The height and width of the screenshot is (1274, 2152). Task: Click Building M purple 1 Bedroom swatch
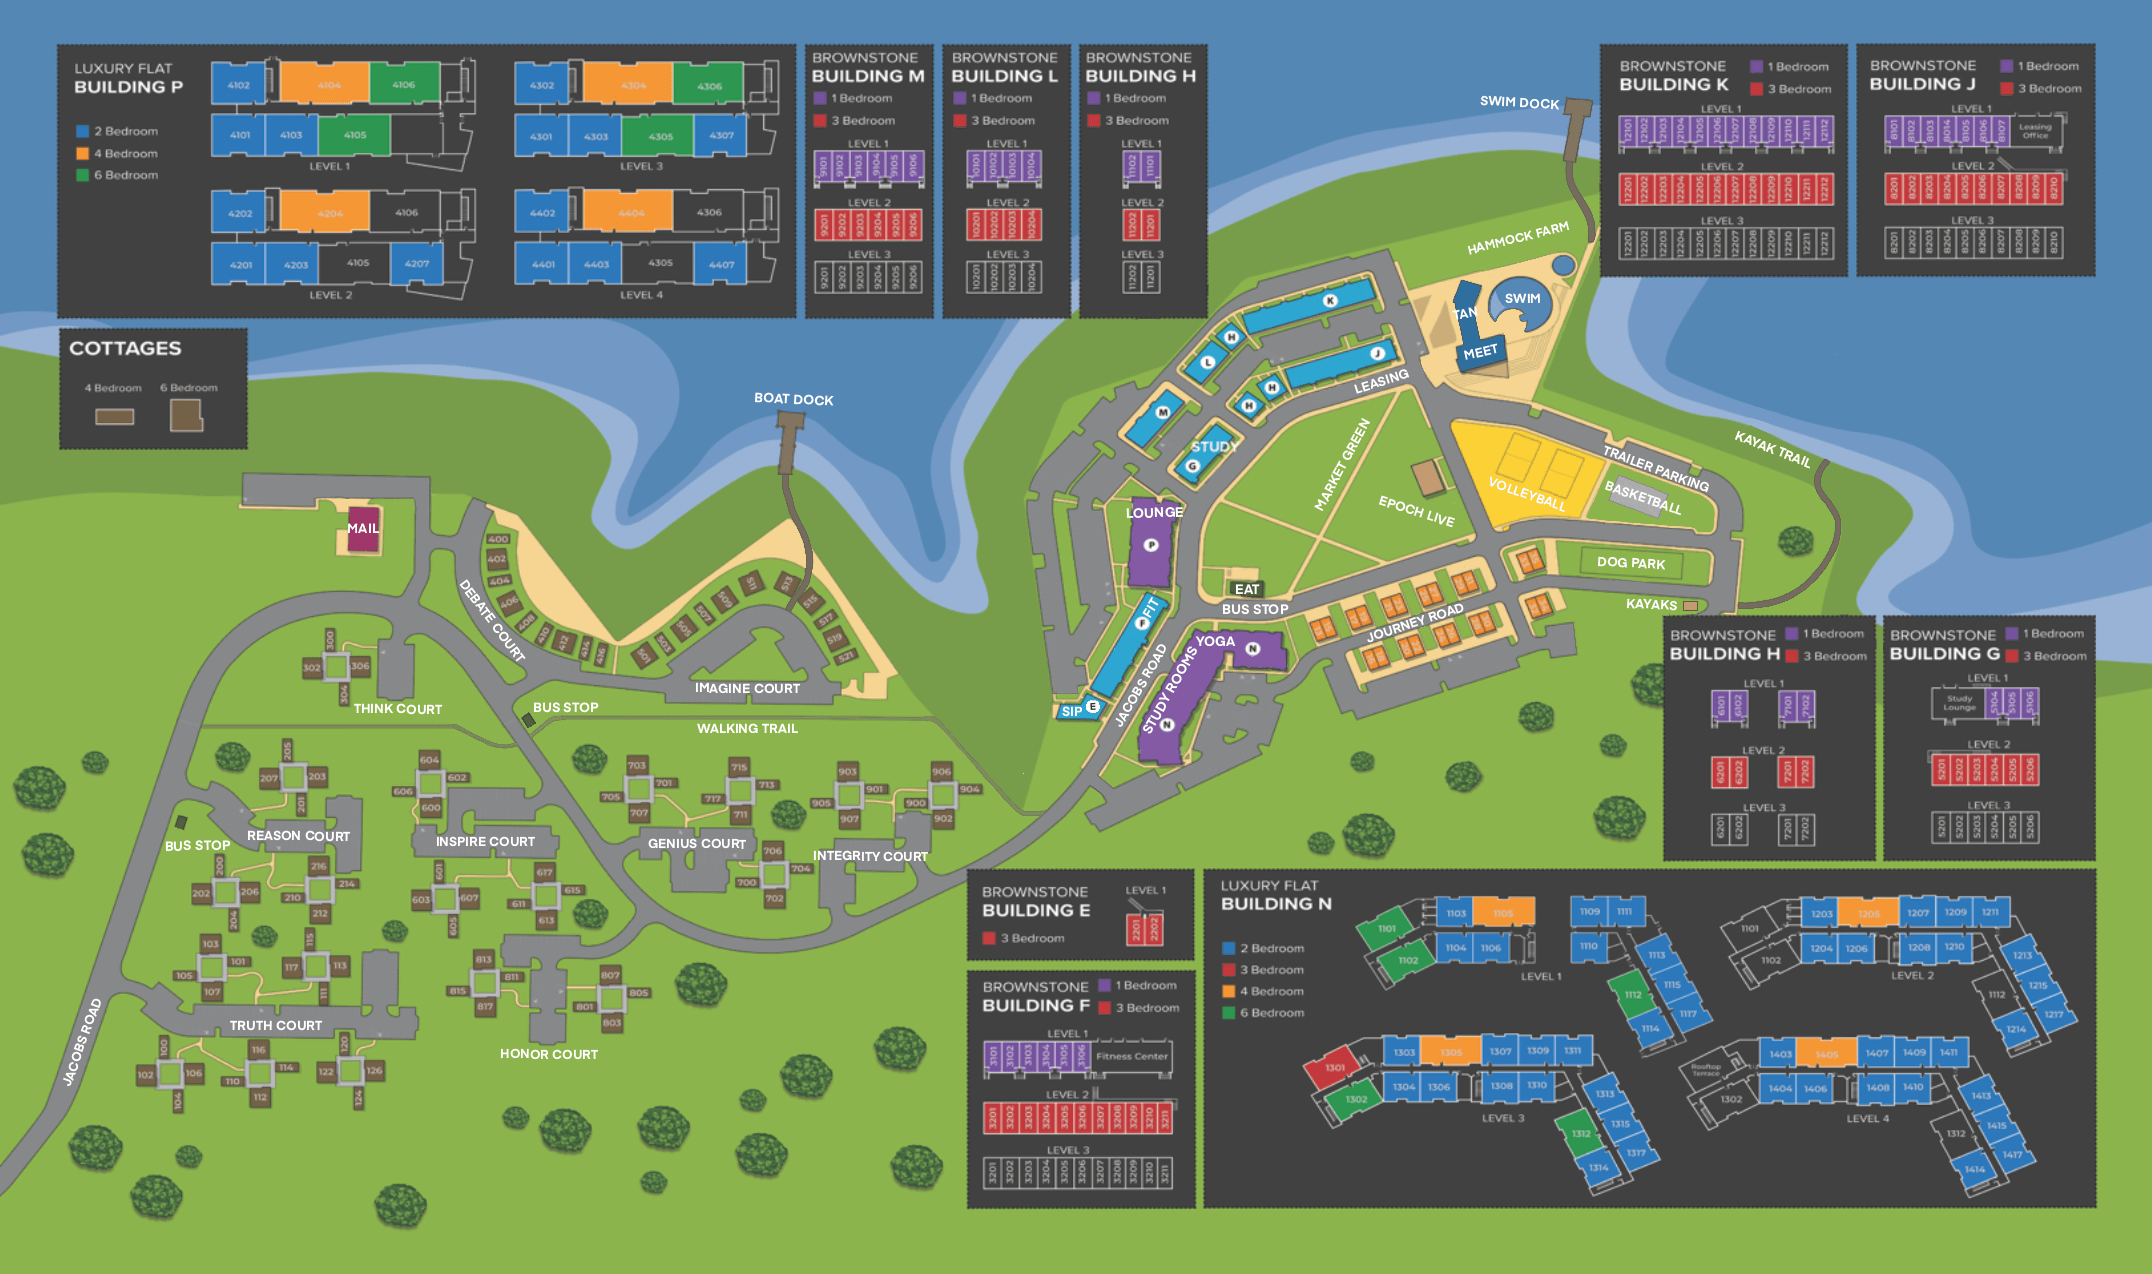click(820, 98)
